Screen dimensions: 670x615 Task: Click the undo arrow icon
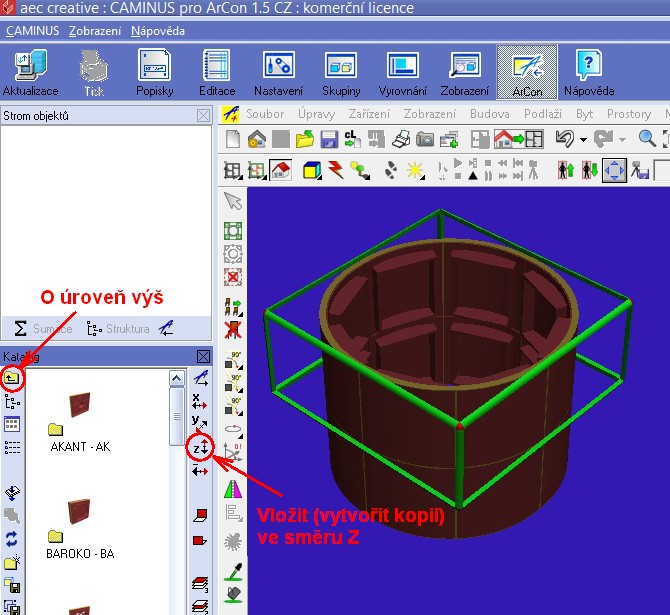pos(565,139)
